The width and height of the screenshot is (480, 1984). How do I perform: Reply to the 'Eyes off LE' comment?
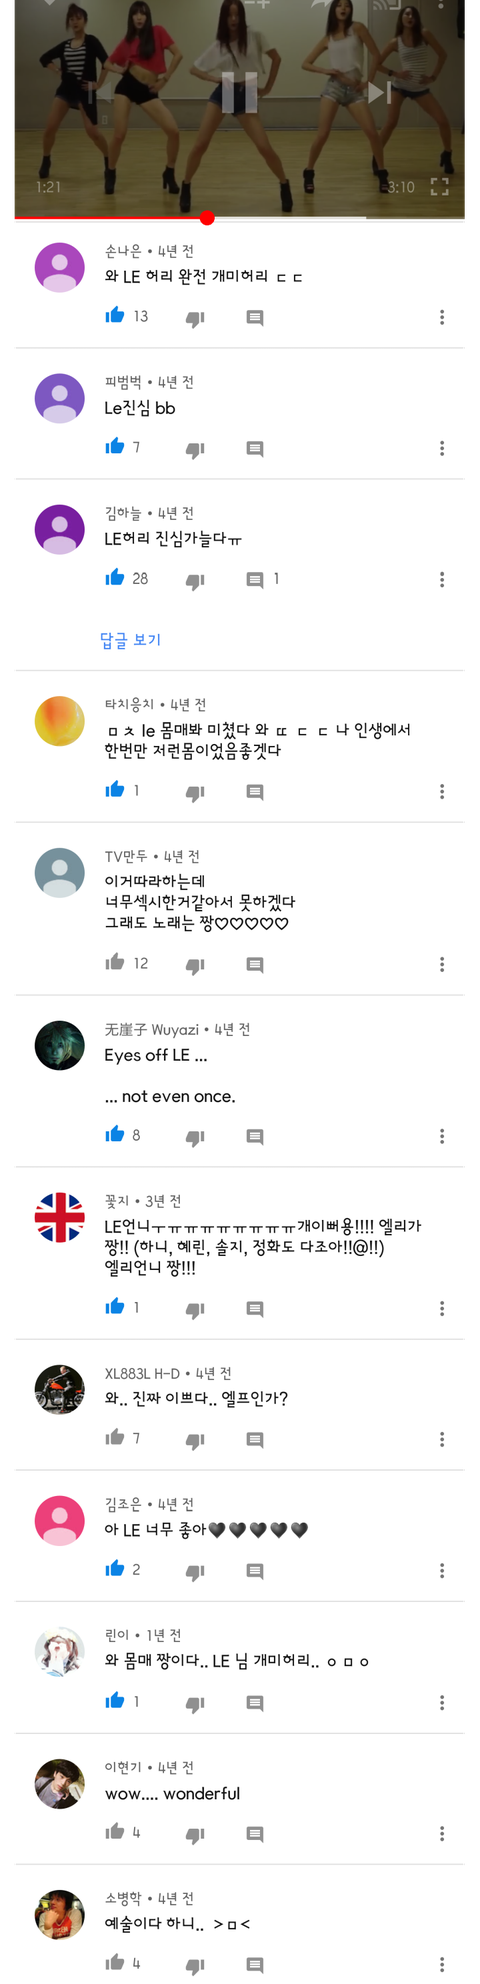tap(255, 1136)
